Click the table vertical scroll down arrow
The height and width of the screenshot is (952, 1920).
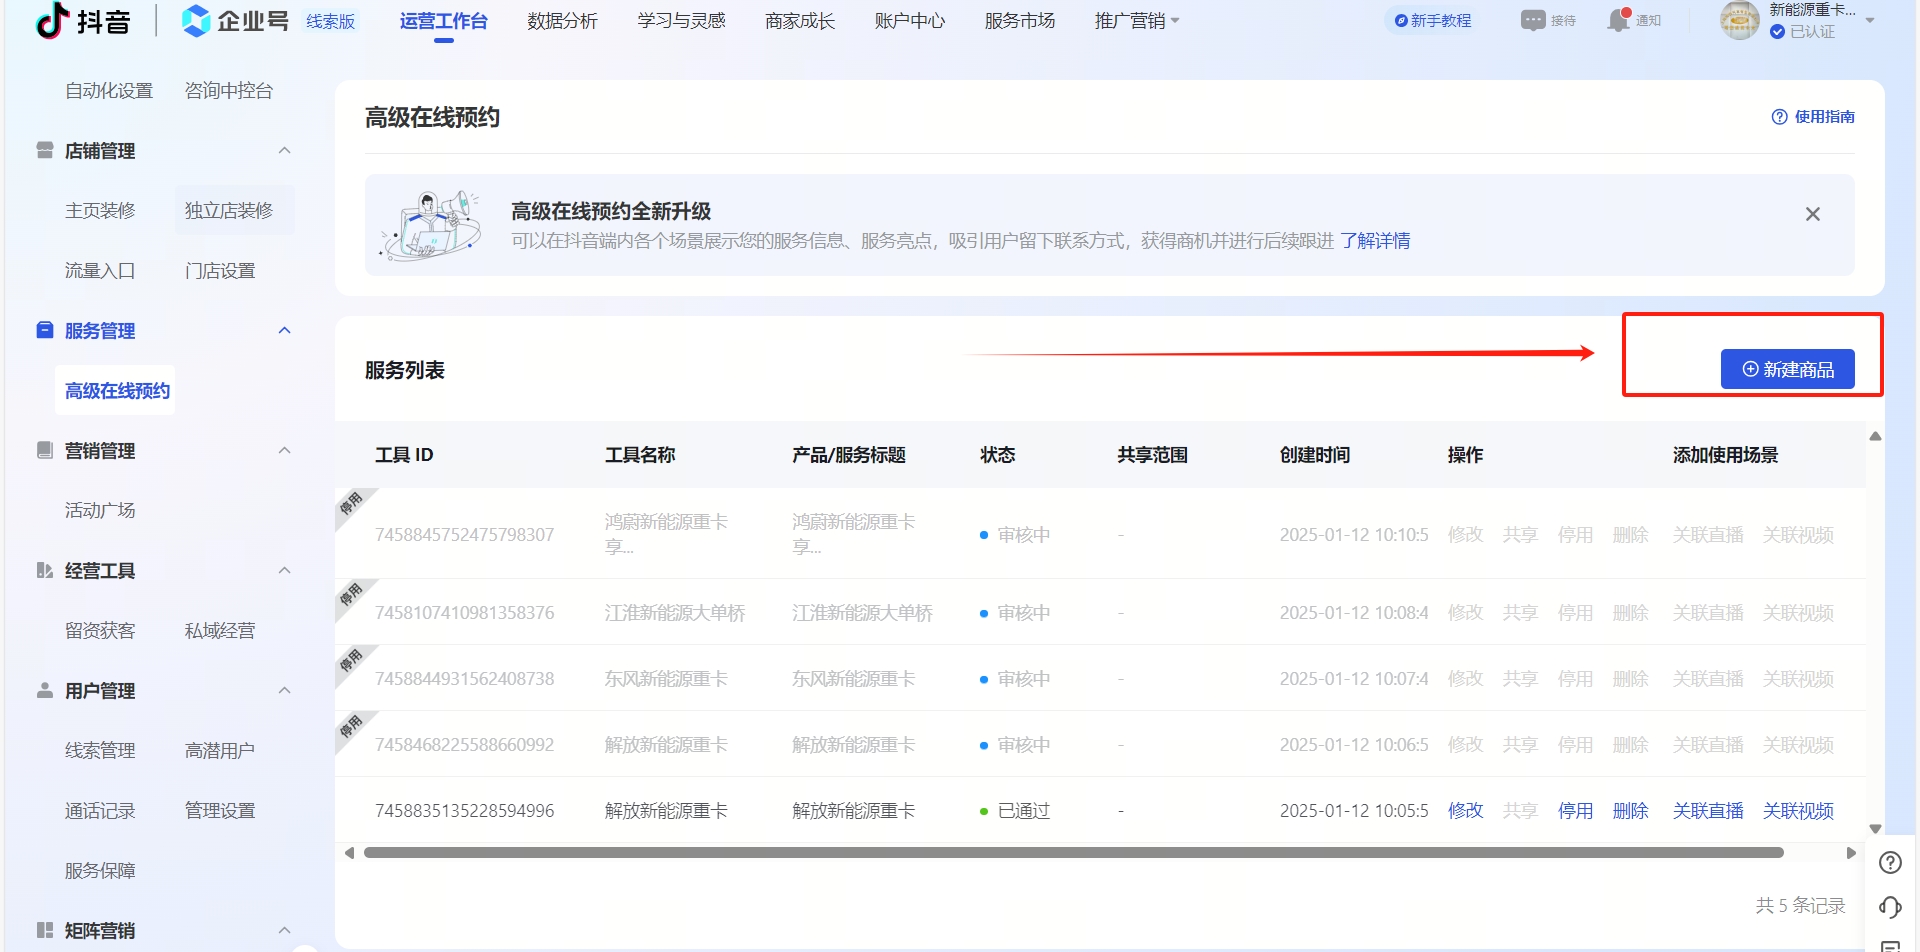(x=1876, y=829)
